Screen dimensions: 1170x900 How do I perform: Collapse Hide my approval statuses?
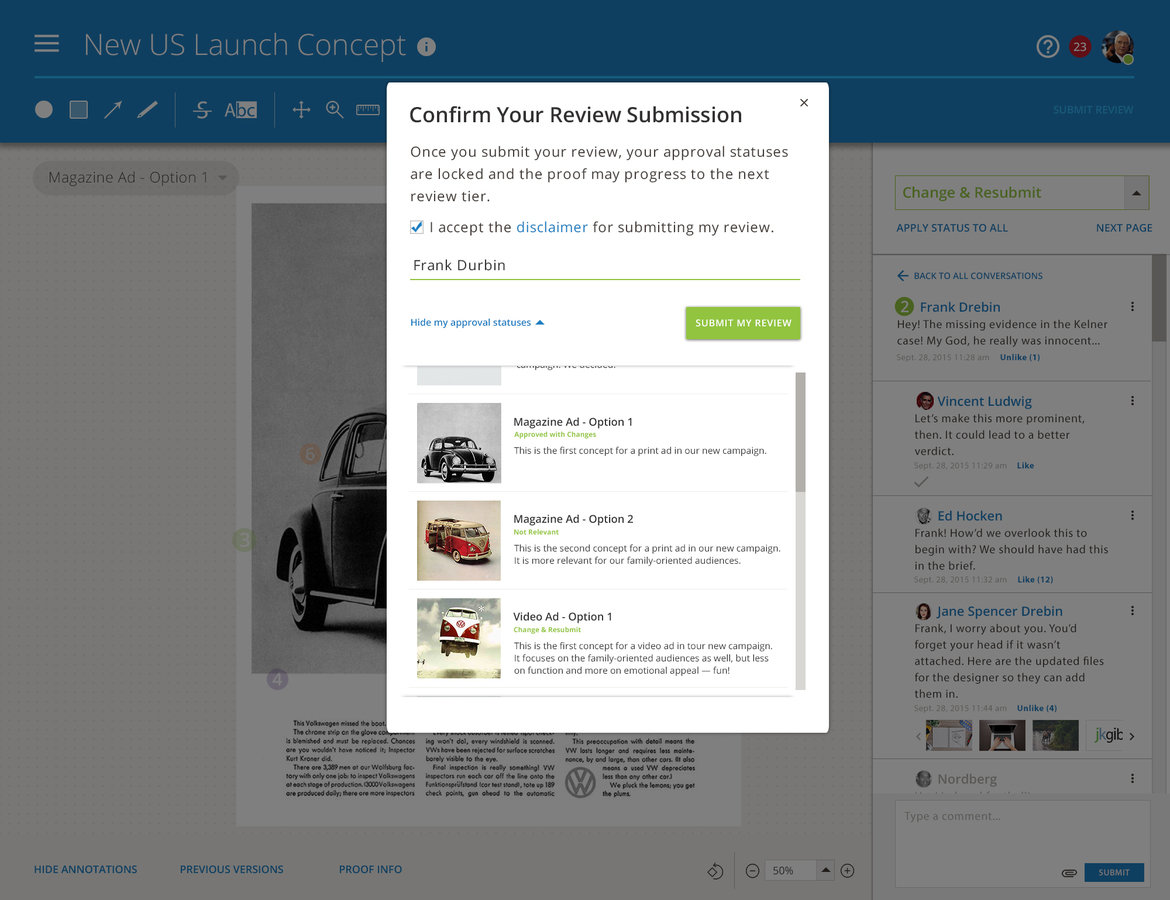477,322
